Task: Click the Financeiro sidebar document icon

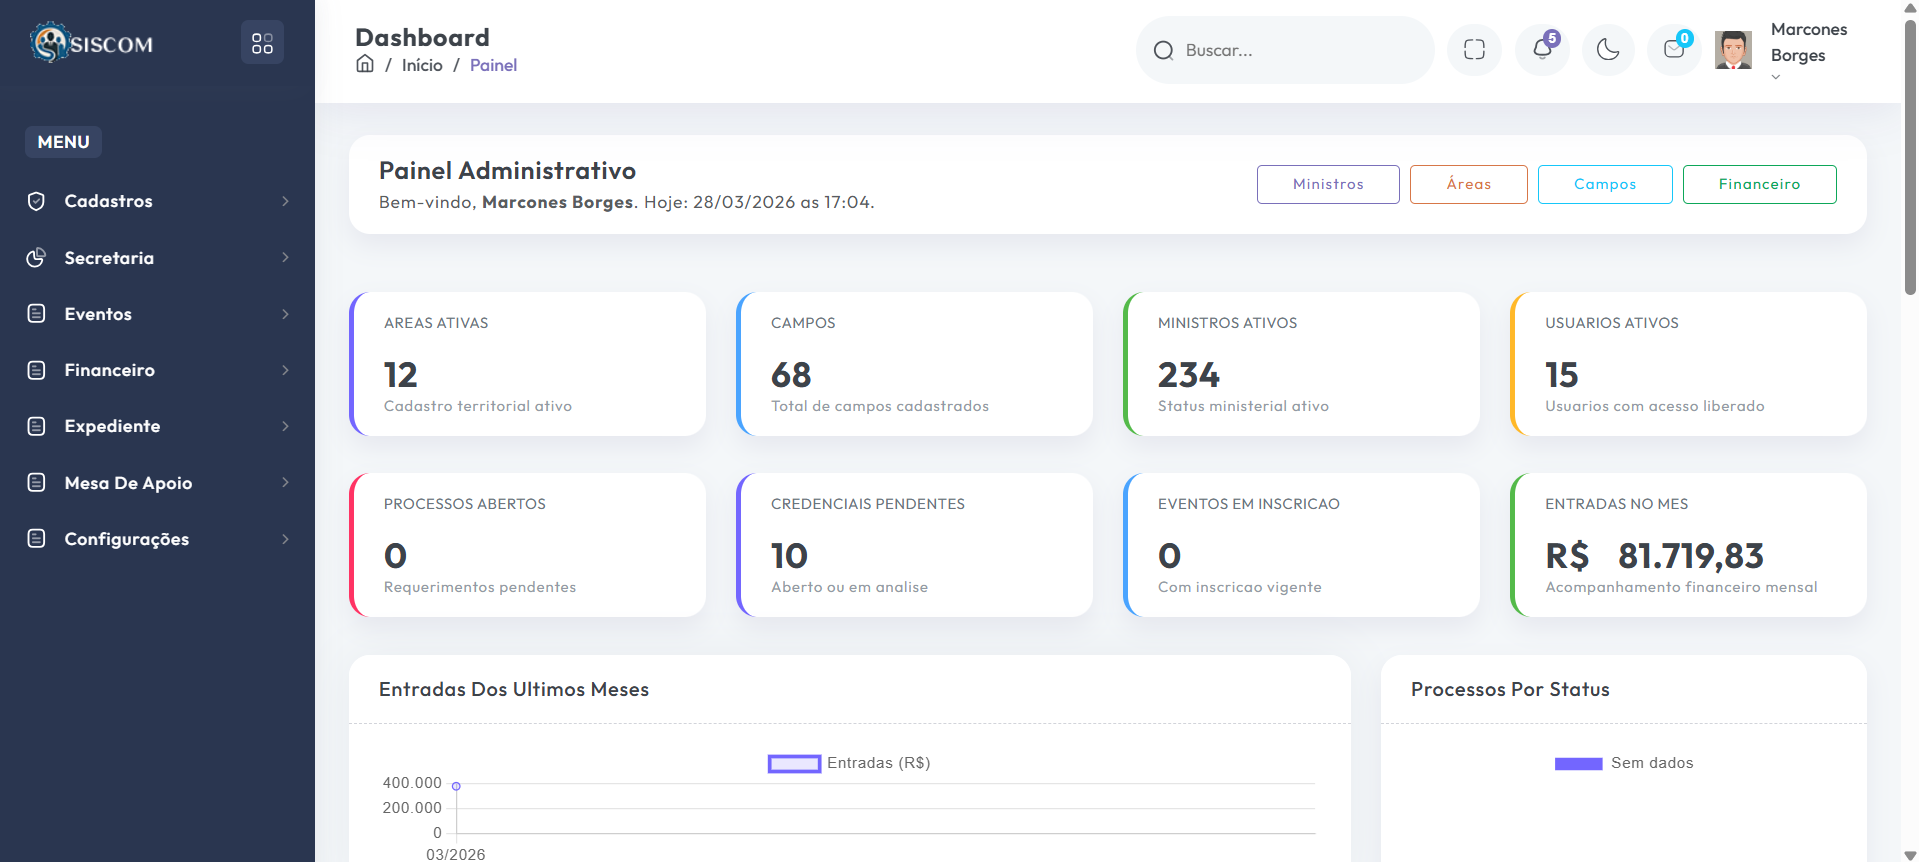Action: pyautogui.click(x=36, y=370)
